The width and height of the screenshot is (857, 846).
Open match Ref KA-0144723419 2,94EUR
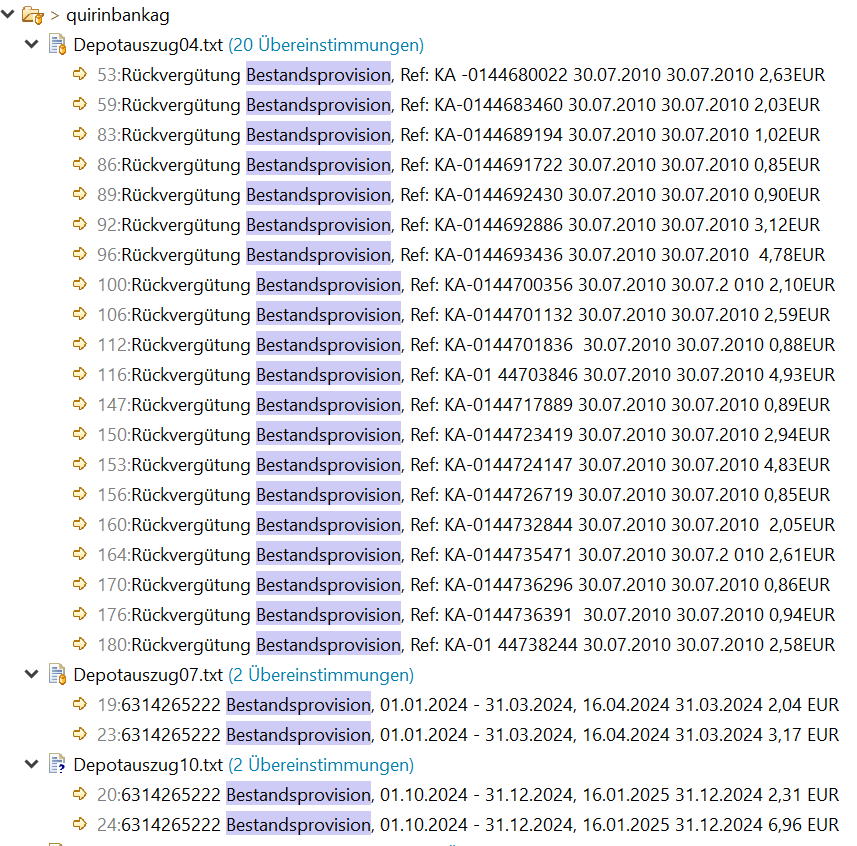coord(463,435)
